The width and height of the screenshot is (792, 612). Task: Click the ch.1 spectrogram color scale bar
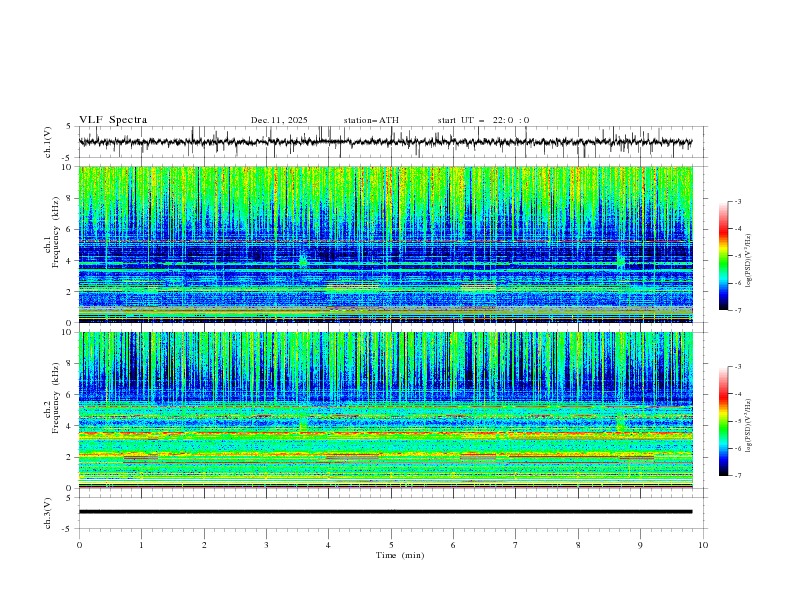pos(724,256)
